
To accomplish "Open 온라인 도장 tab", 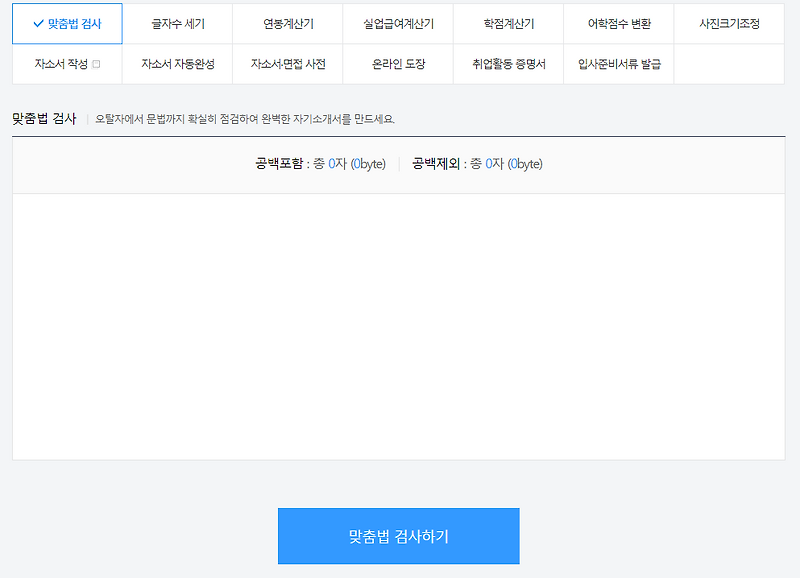I will tap(398, 64).
